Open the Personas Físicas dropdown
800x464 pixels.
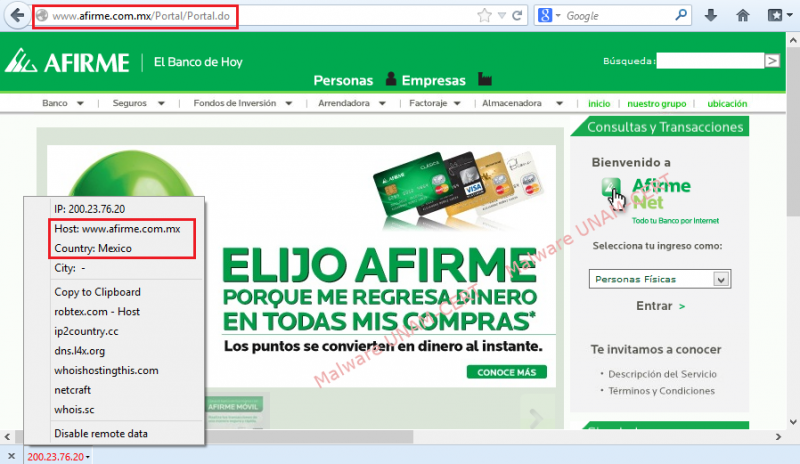pos(660,279)
